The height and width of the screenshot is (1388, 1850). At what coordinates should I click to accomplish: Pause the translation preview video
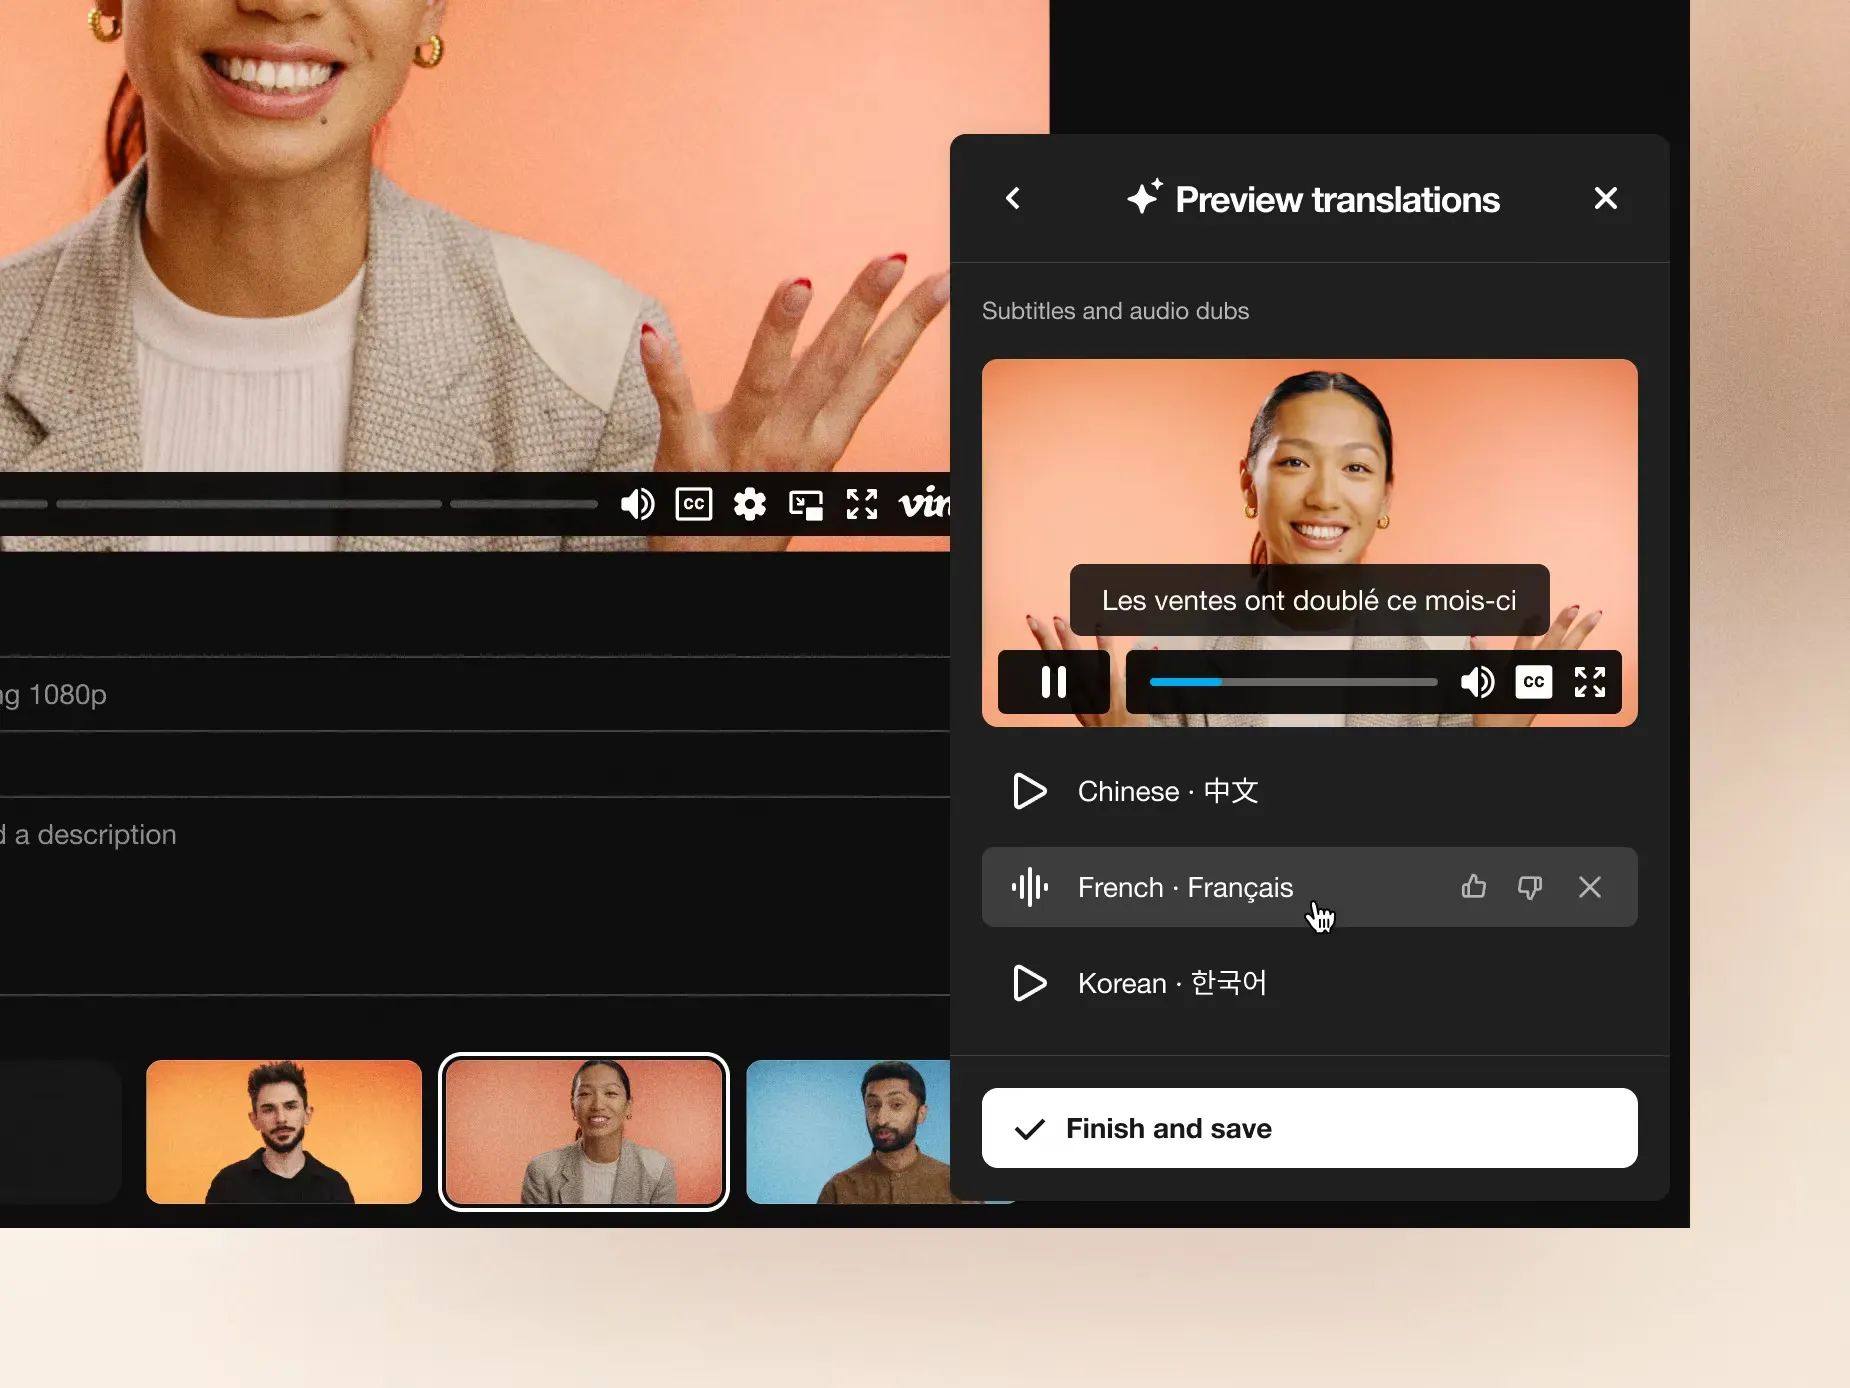click(x=1054, y=682)
